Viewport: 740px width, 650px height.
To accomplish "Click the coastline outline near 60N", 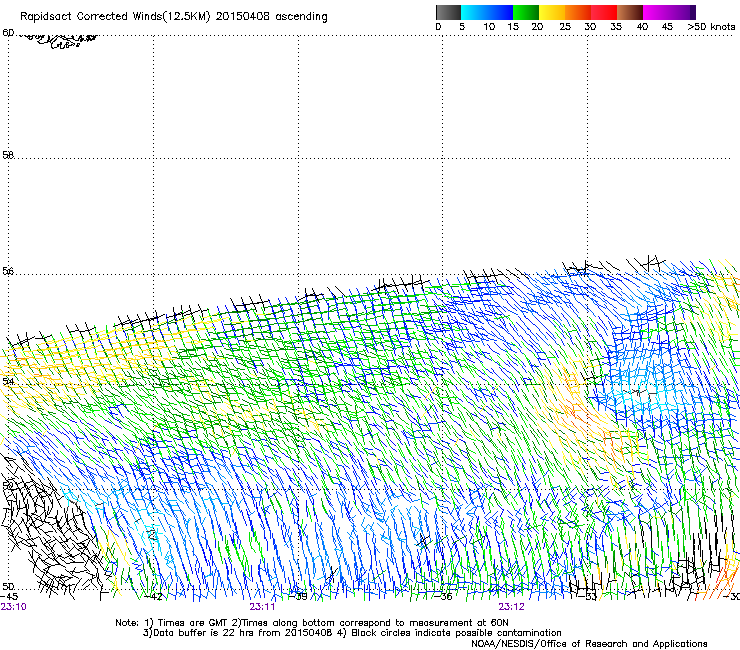I will tap(57, 41).
